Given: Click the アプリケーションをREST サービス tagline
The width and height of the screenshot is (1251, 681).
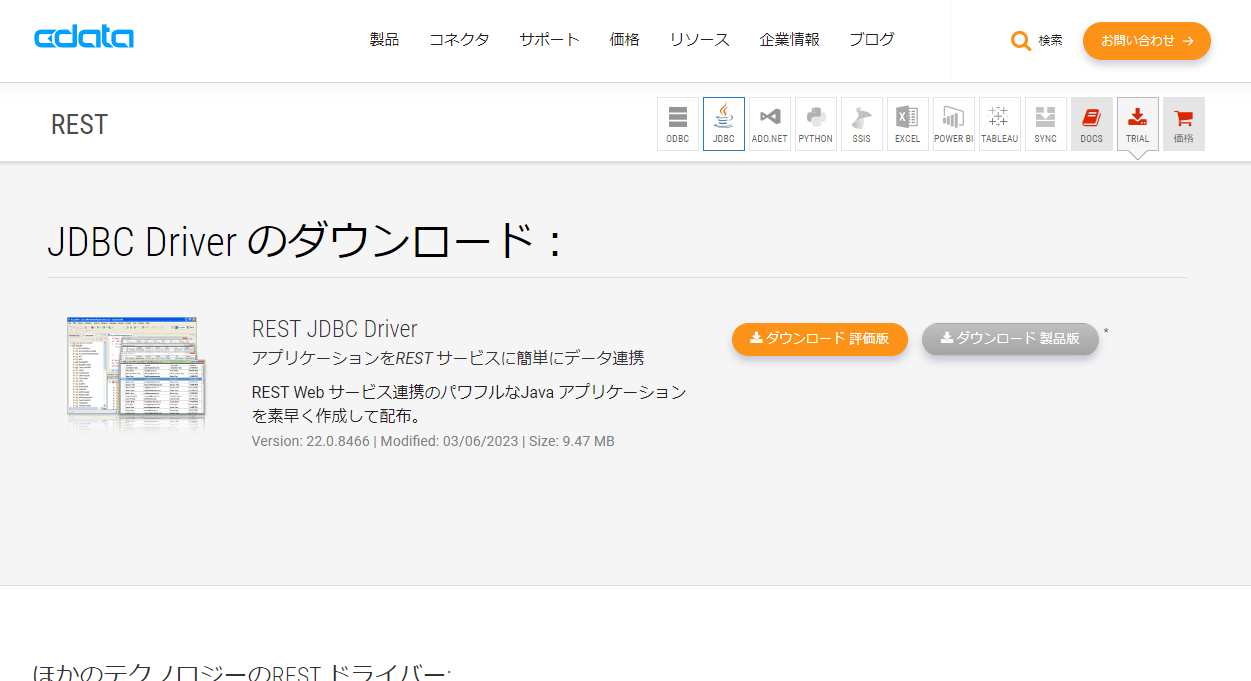Looking at the screenshot, I should coord(447,358).
